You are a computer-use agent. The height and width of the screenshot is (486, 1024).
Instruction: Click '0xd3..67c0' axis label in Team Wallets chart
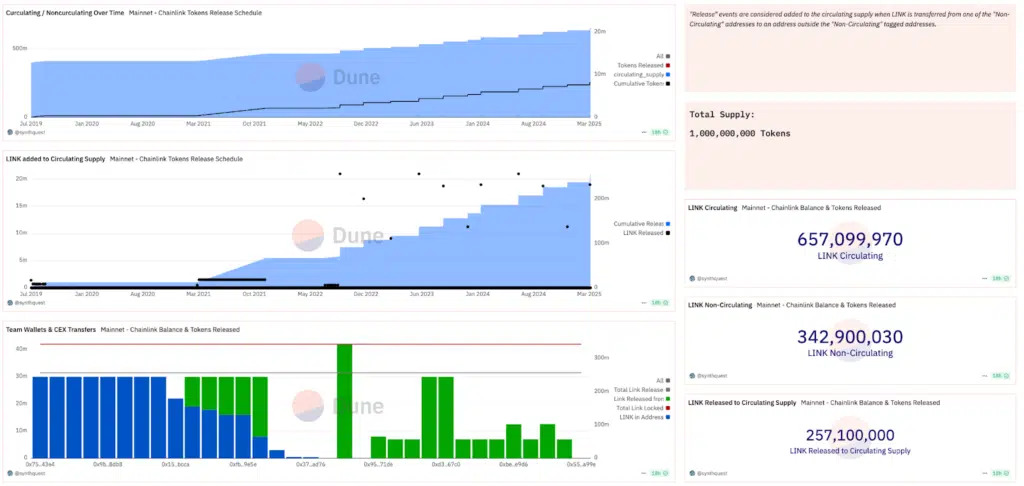point(446,463)
